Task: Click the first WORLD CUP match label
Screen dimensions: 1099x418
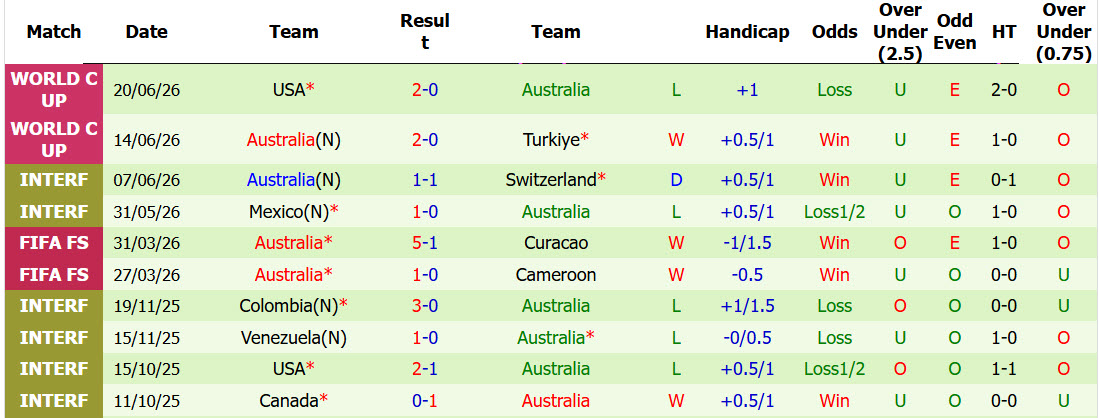Action: 54,90
